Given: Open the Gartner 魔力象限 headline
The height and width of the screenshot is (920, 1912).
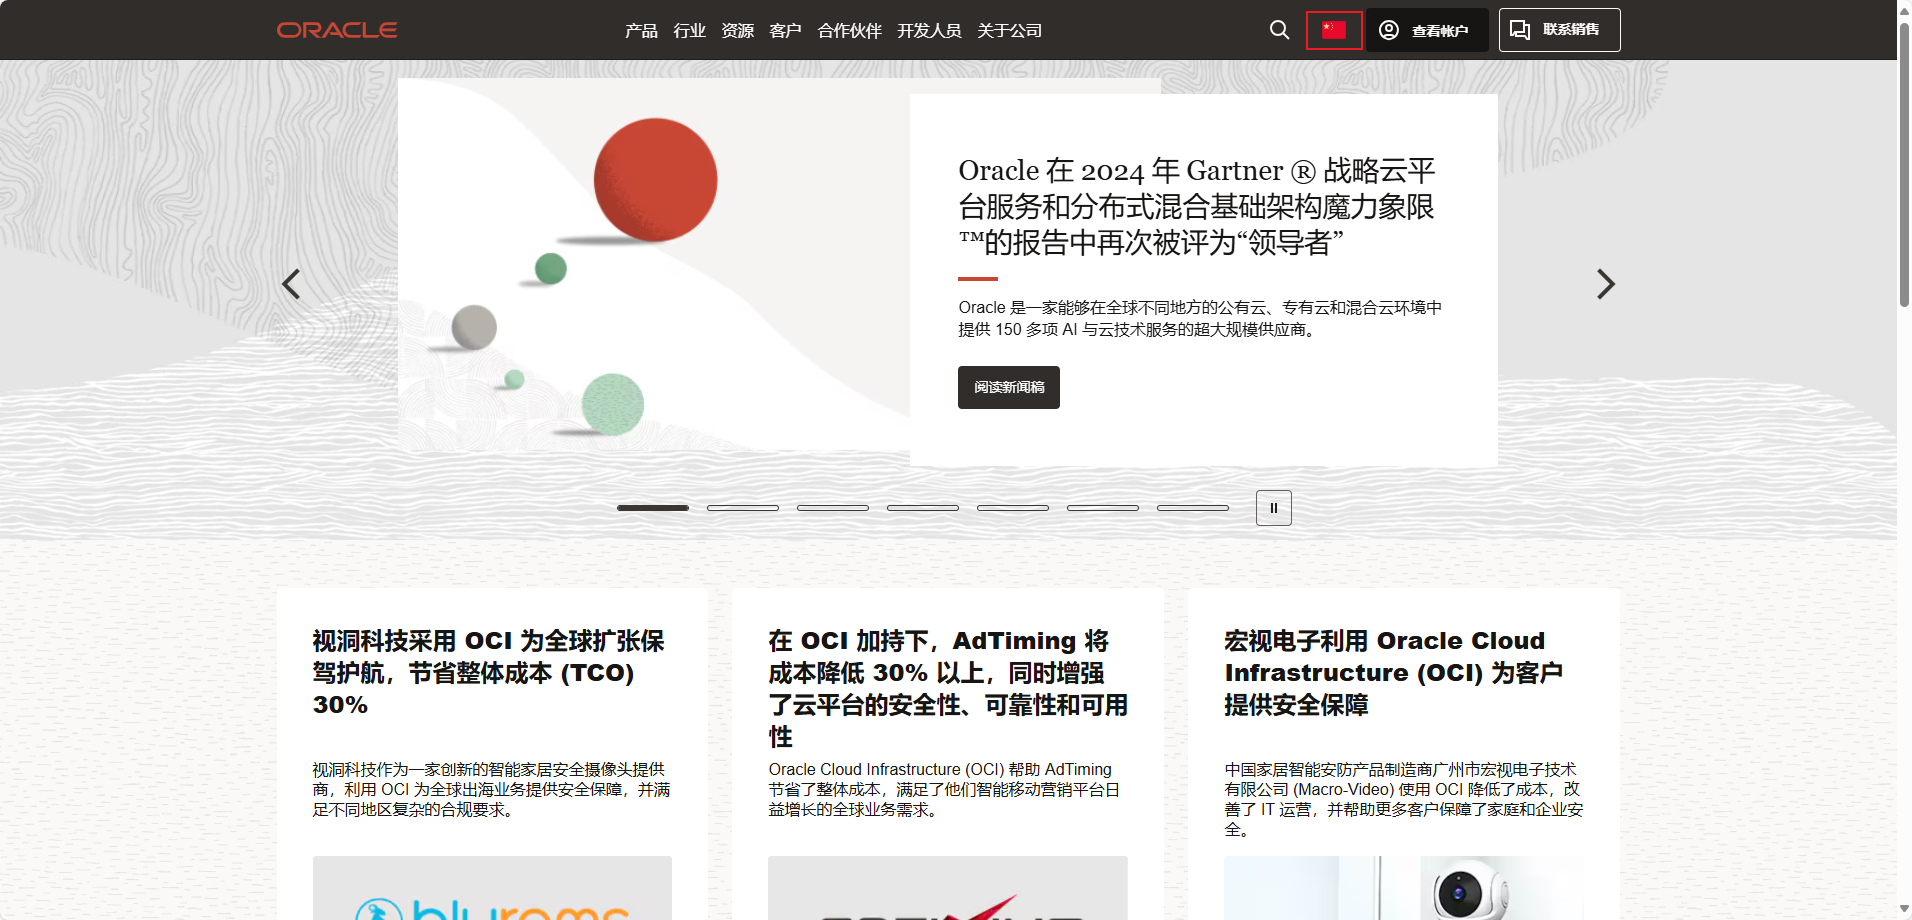Looking at the screenshot, I should (1197, 206).
